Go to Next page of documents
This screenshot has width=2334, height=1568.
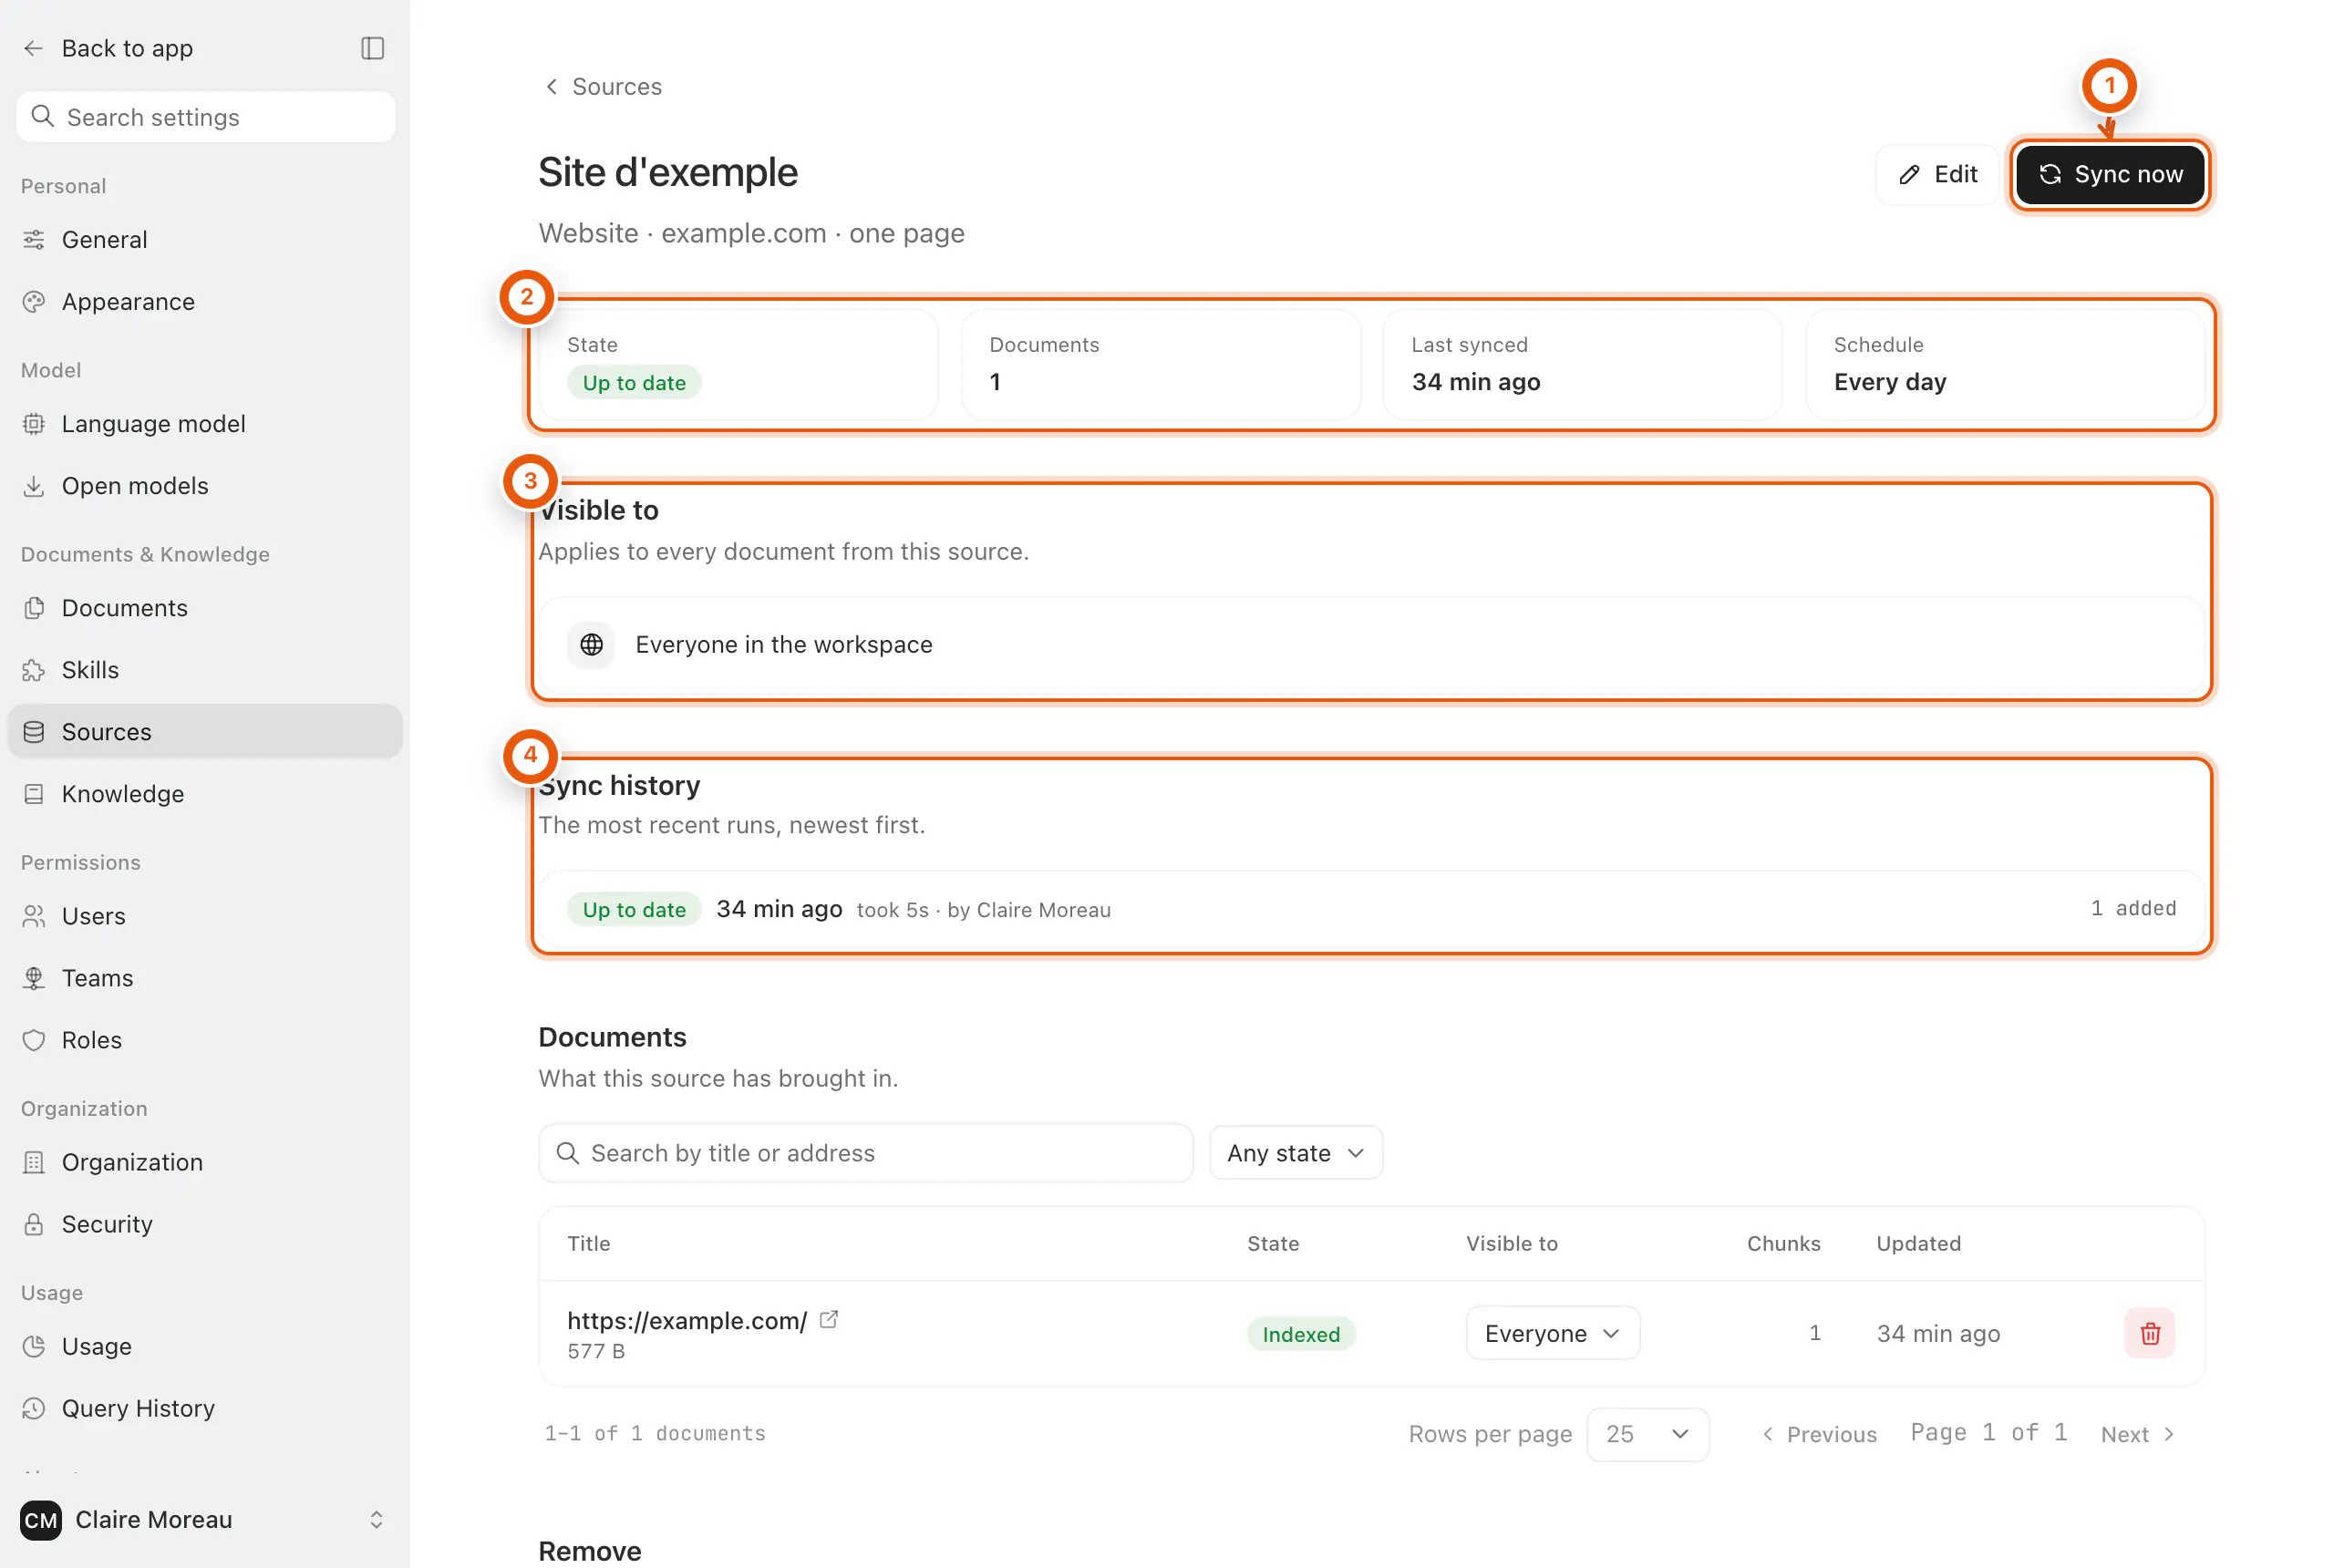(x=2138, y=1434)
